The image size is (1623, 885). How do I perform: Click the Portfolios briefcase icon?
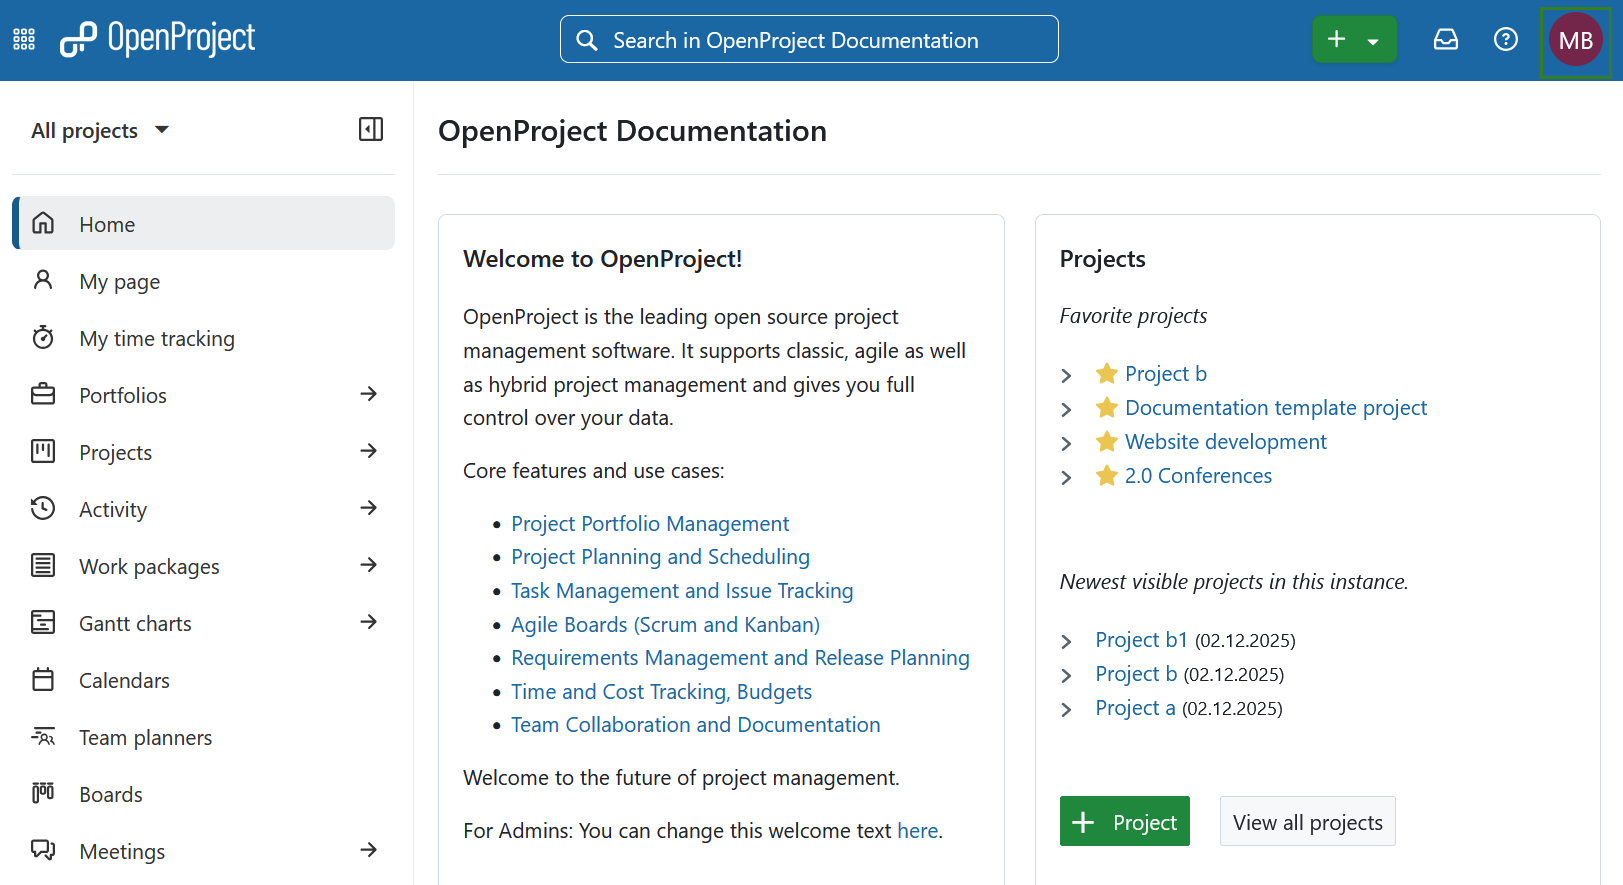tap(43, 394)
